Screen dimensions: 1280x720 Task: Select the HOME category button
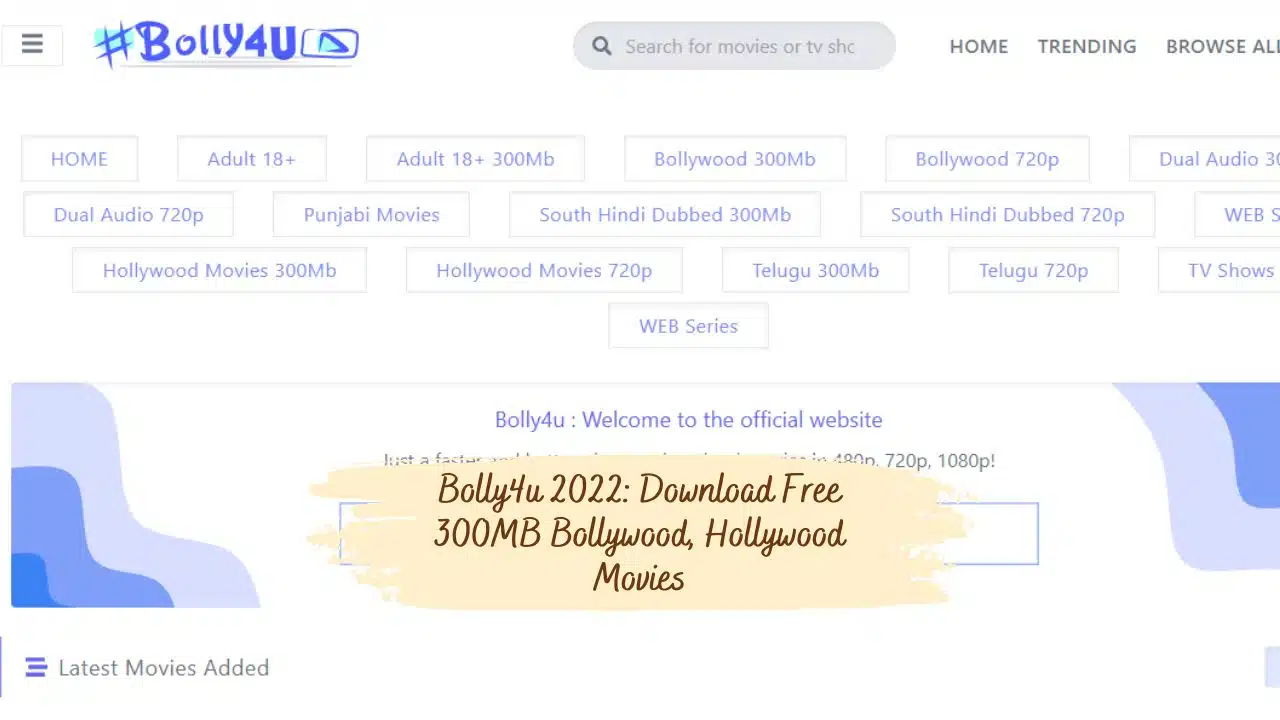(79, 159)
